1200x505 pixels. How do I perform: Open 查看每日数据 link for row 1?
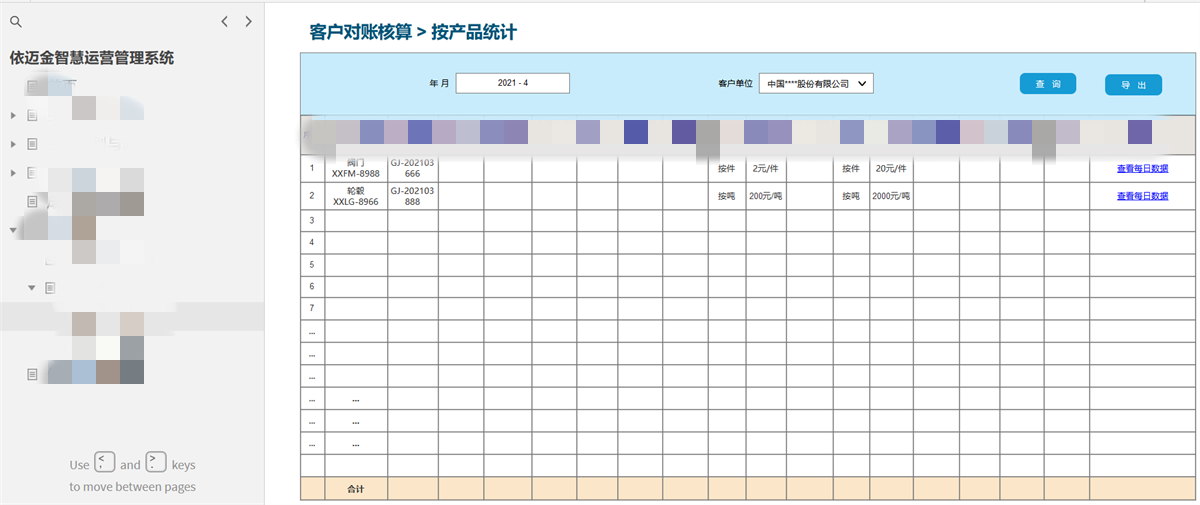pos(1142,168)
